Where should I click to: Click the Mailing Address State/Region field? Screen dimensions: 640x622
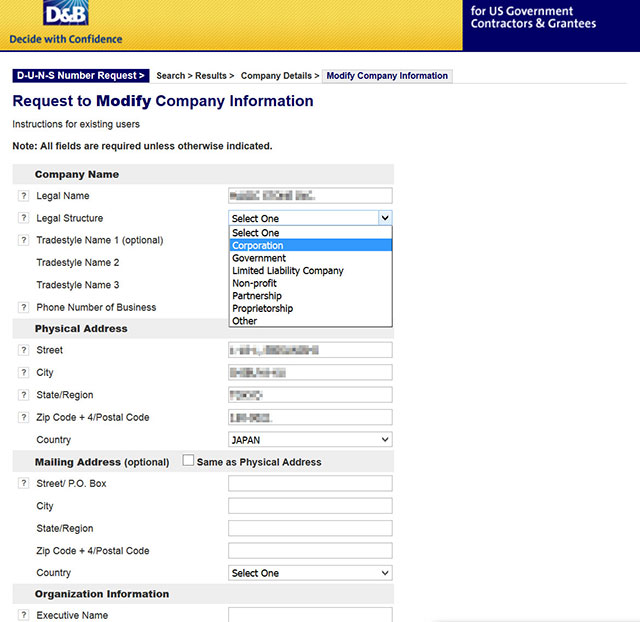310,528
